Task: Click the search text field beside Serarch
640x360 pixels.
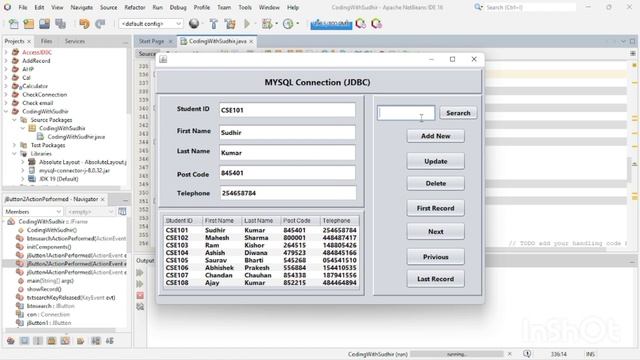Action: tap(406, 113)
